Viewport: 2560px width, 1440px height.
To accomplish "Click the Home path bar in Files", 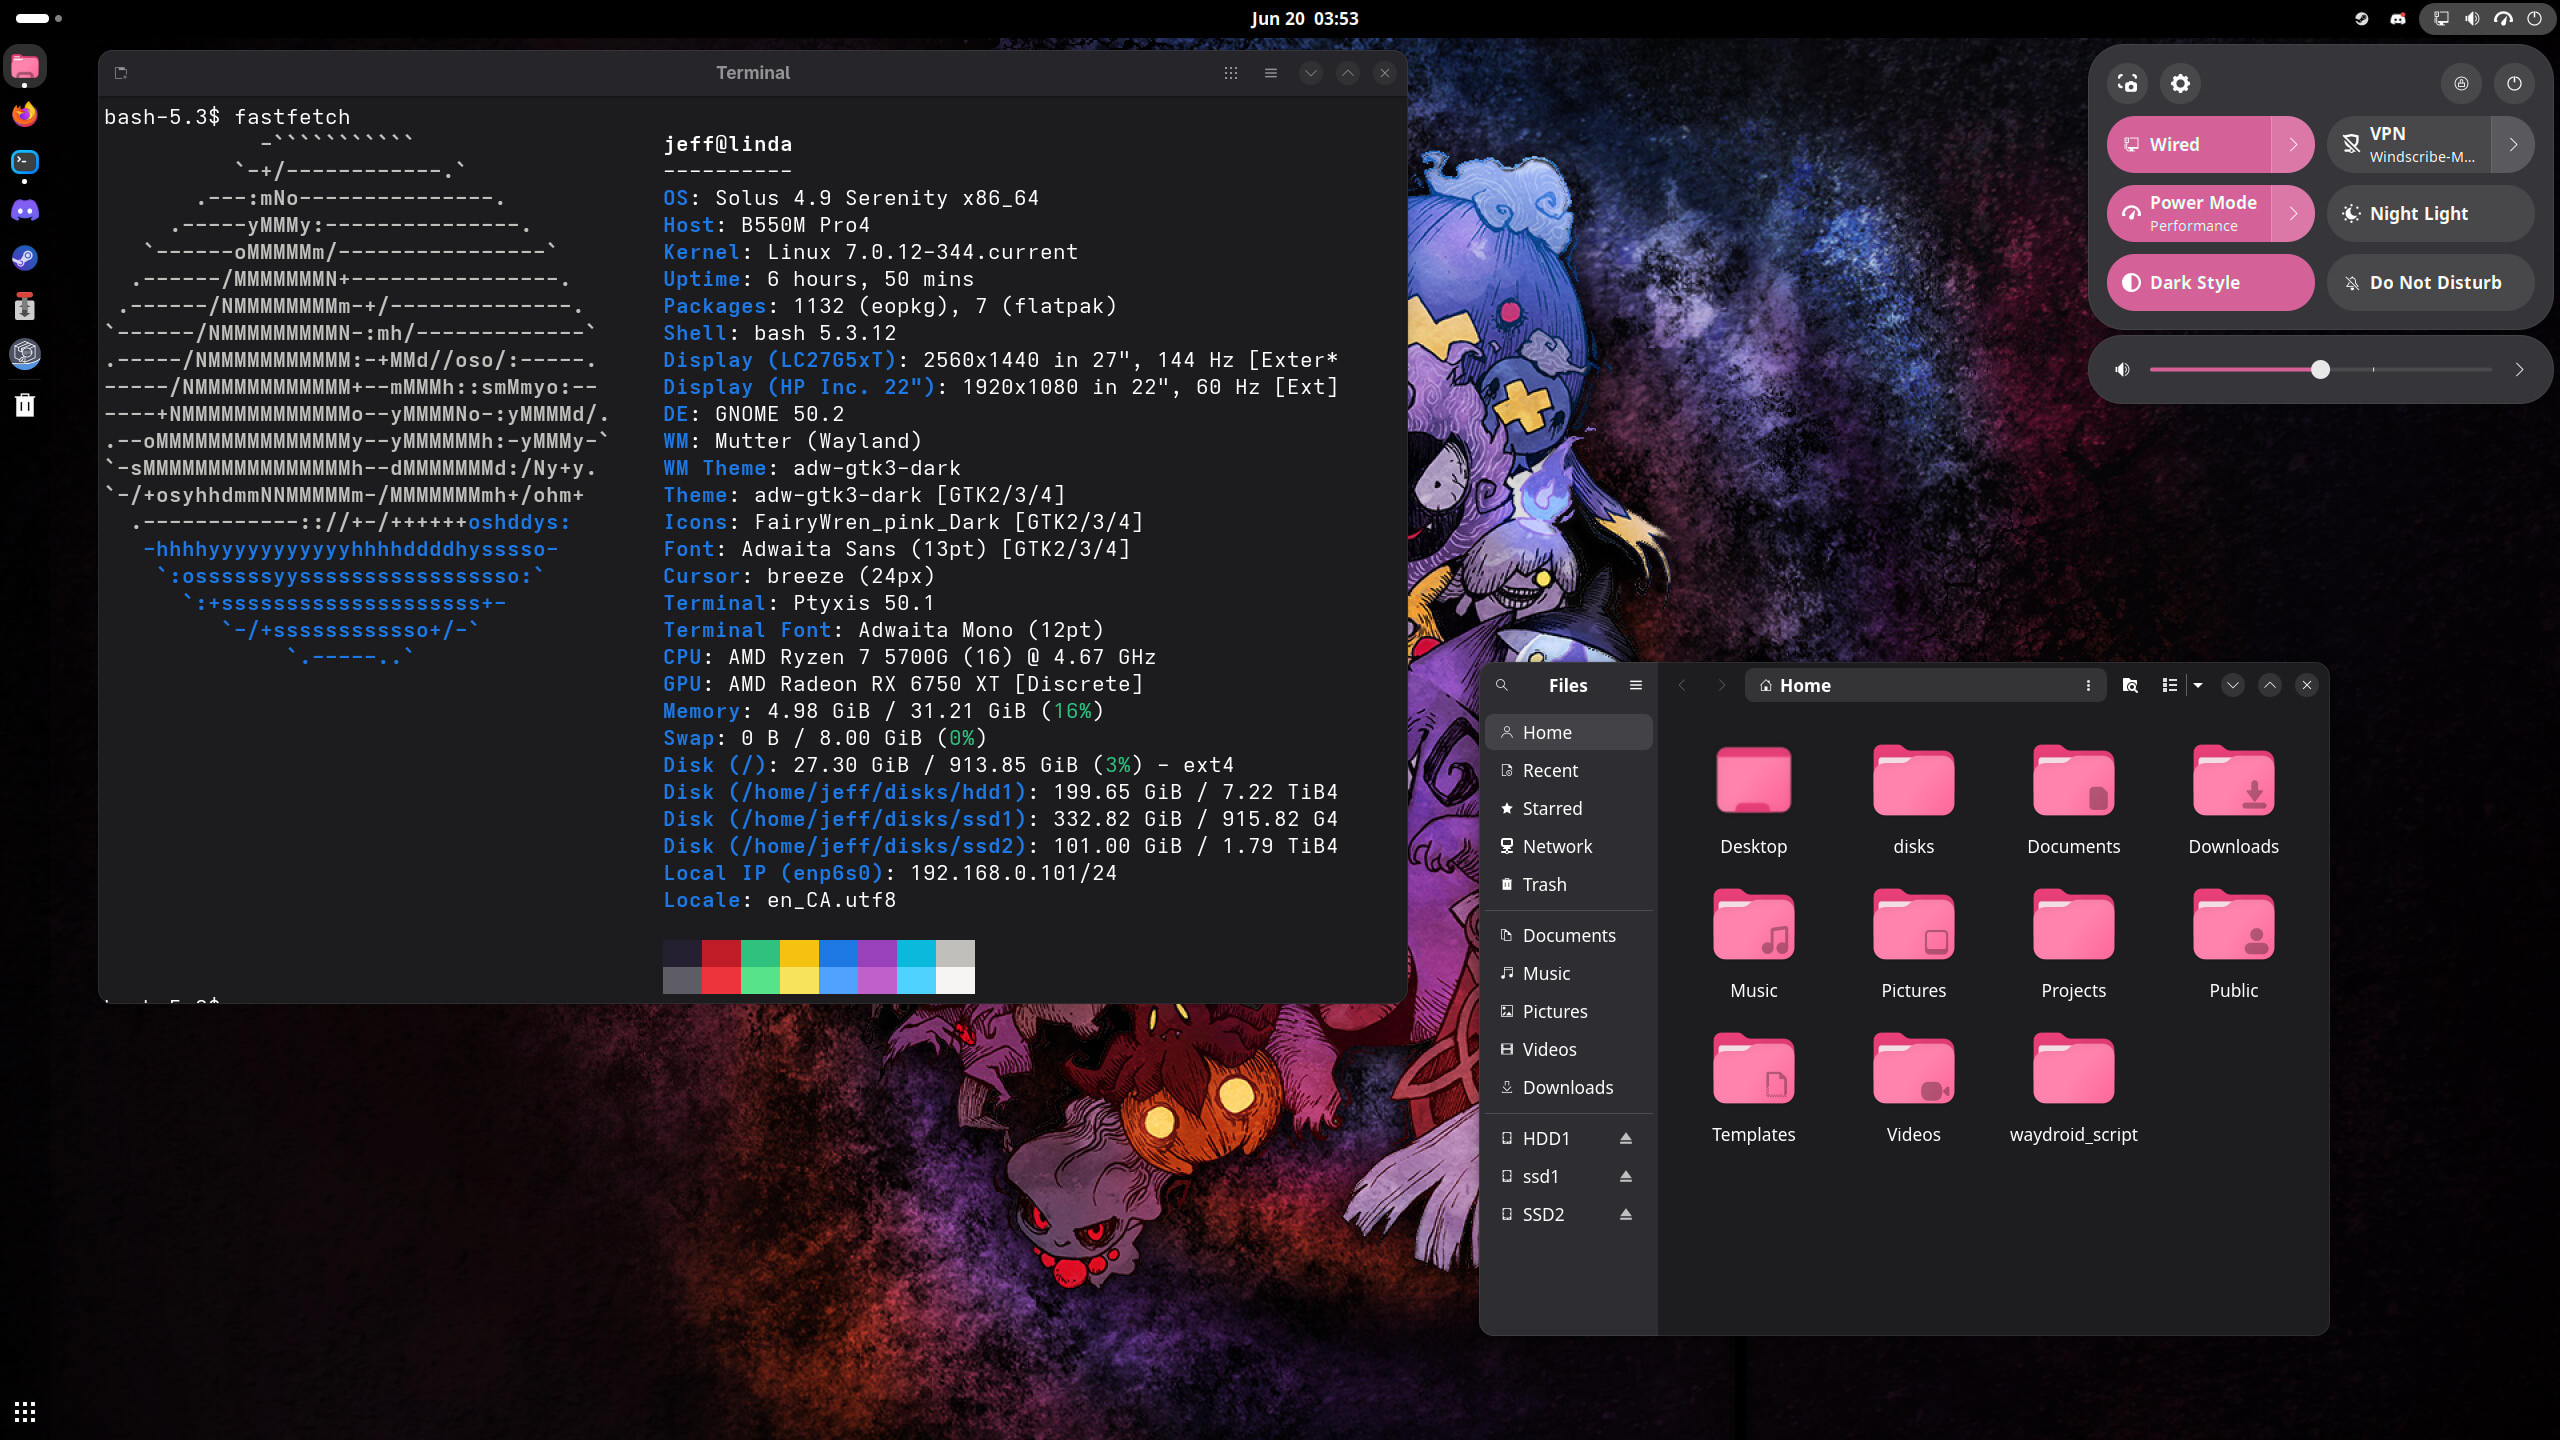I will click(1924, 685).
